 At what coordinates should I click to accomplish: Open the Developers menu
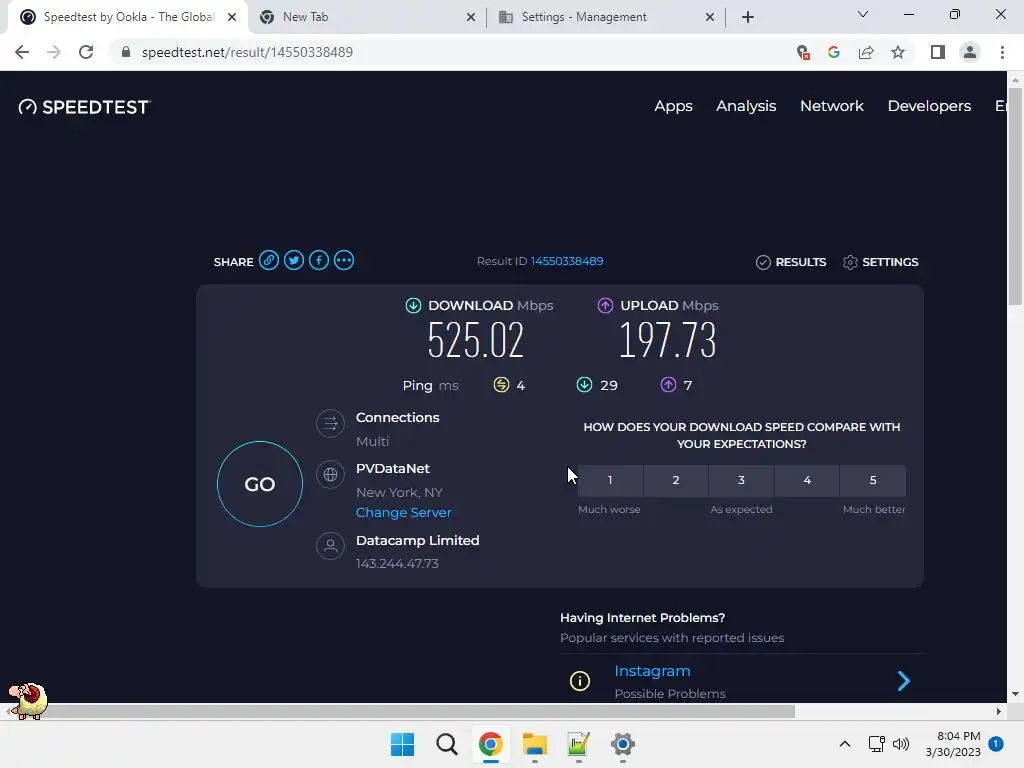pos(929,106)
